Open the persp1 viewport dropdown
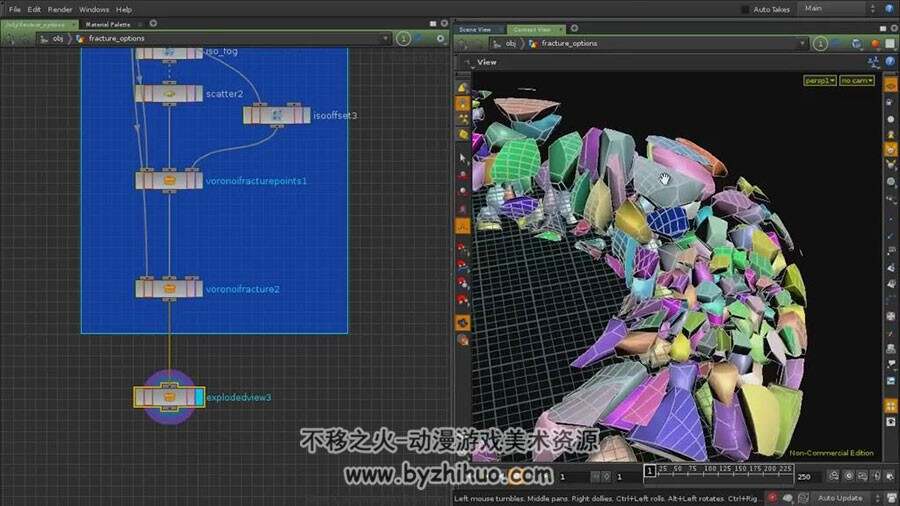The image size is (900, 506). pos(820,80)
